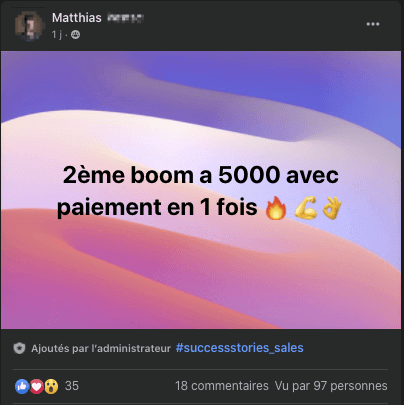Click "Vu par 97 personnes"
Image resolution: width=404 pixels, height=405 pixels.
(x=331, y=386)
